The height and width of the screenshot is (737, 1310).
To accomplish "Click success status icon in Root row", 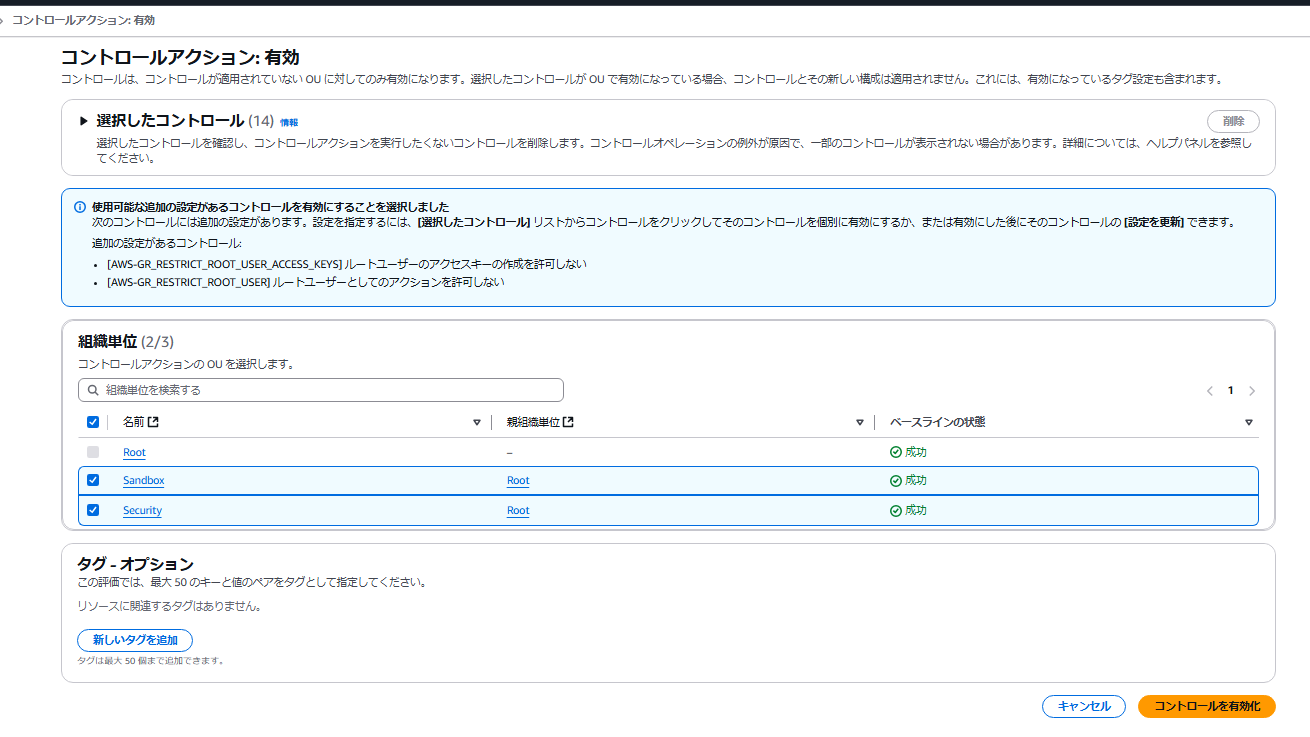I will pos(896,452).
